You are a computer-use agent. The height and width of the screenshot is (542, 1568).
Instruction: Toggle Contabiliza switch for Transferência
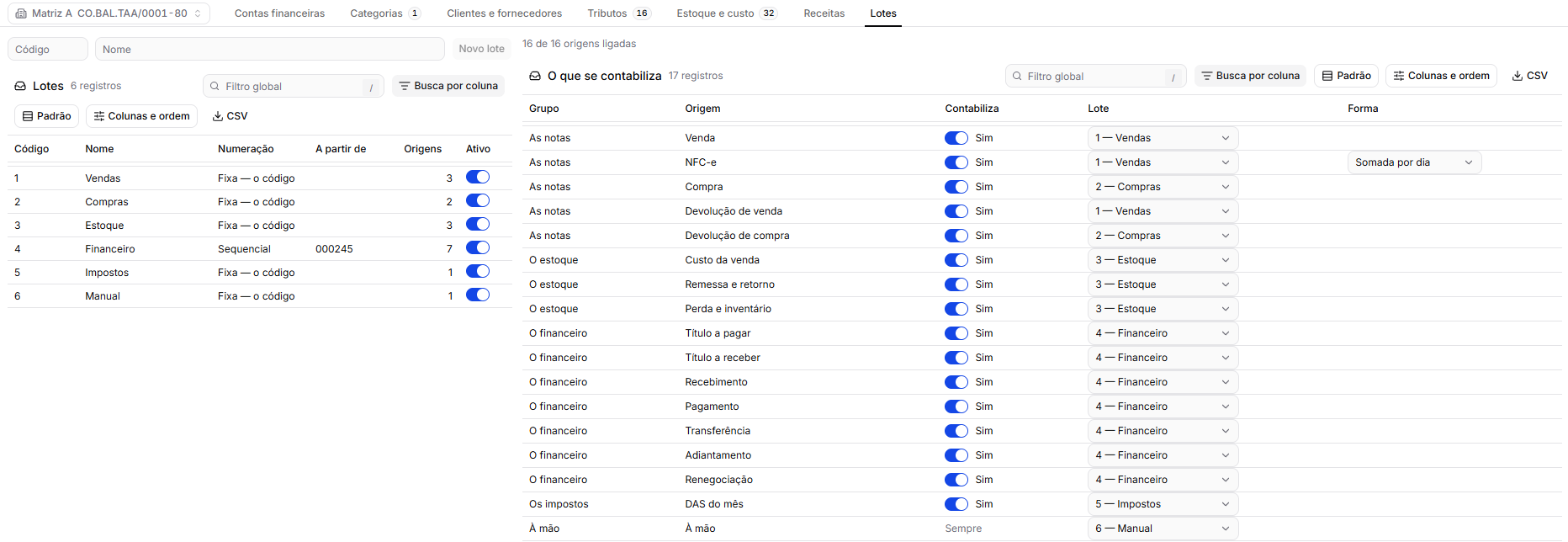point(956,431)
